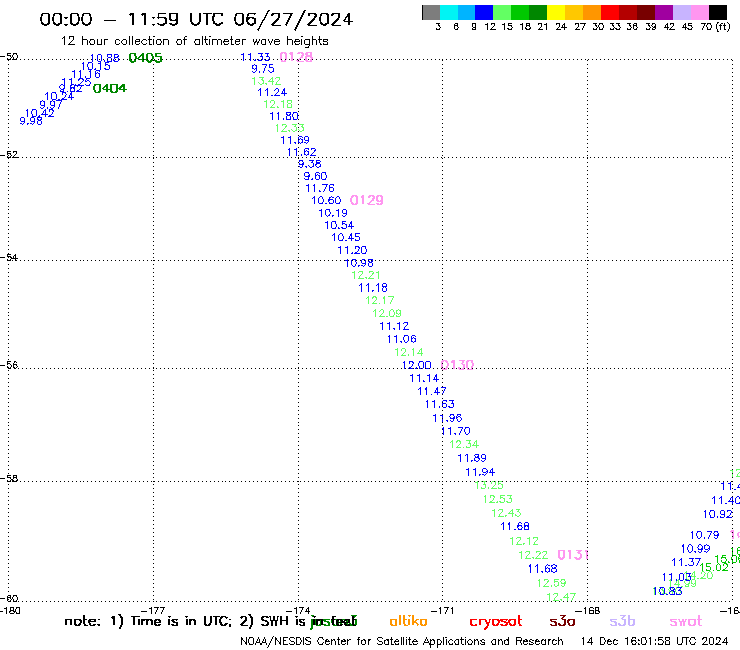Click the pink time label 0129
Viewport: 740px width, 650px height.
366,200
